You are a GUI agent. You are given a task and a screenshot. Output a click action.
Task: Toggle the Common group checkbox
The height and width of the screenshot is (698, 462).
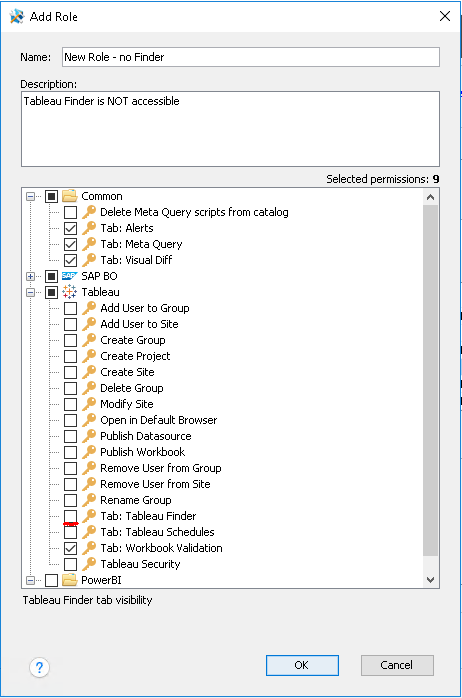pos(52,196)
